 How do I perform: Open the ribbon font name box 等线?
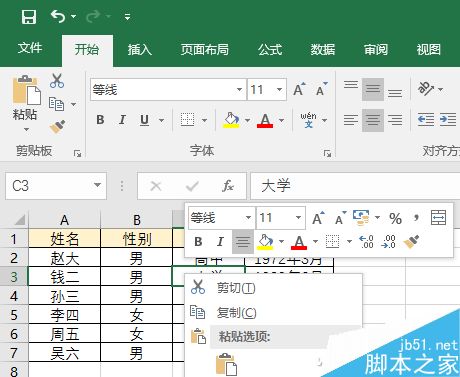[168, 90]
